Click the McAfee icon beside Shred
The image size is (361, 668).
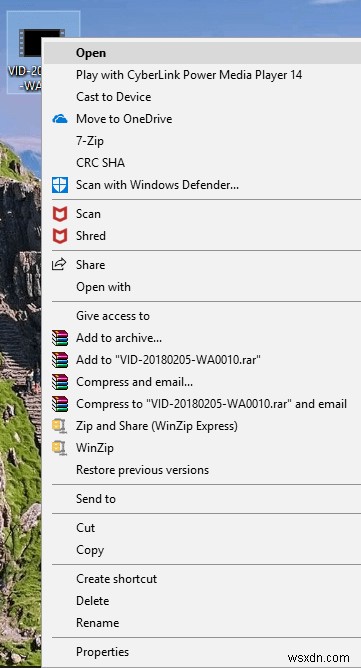pos(60,236)
